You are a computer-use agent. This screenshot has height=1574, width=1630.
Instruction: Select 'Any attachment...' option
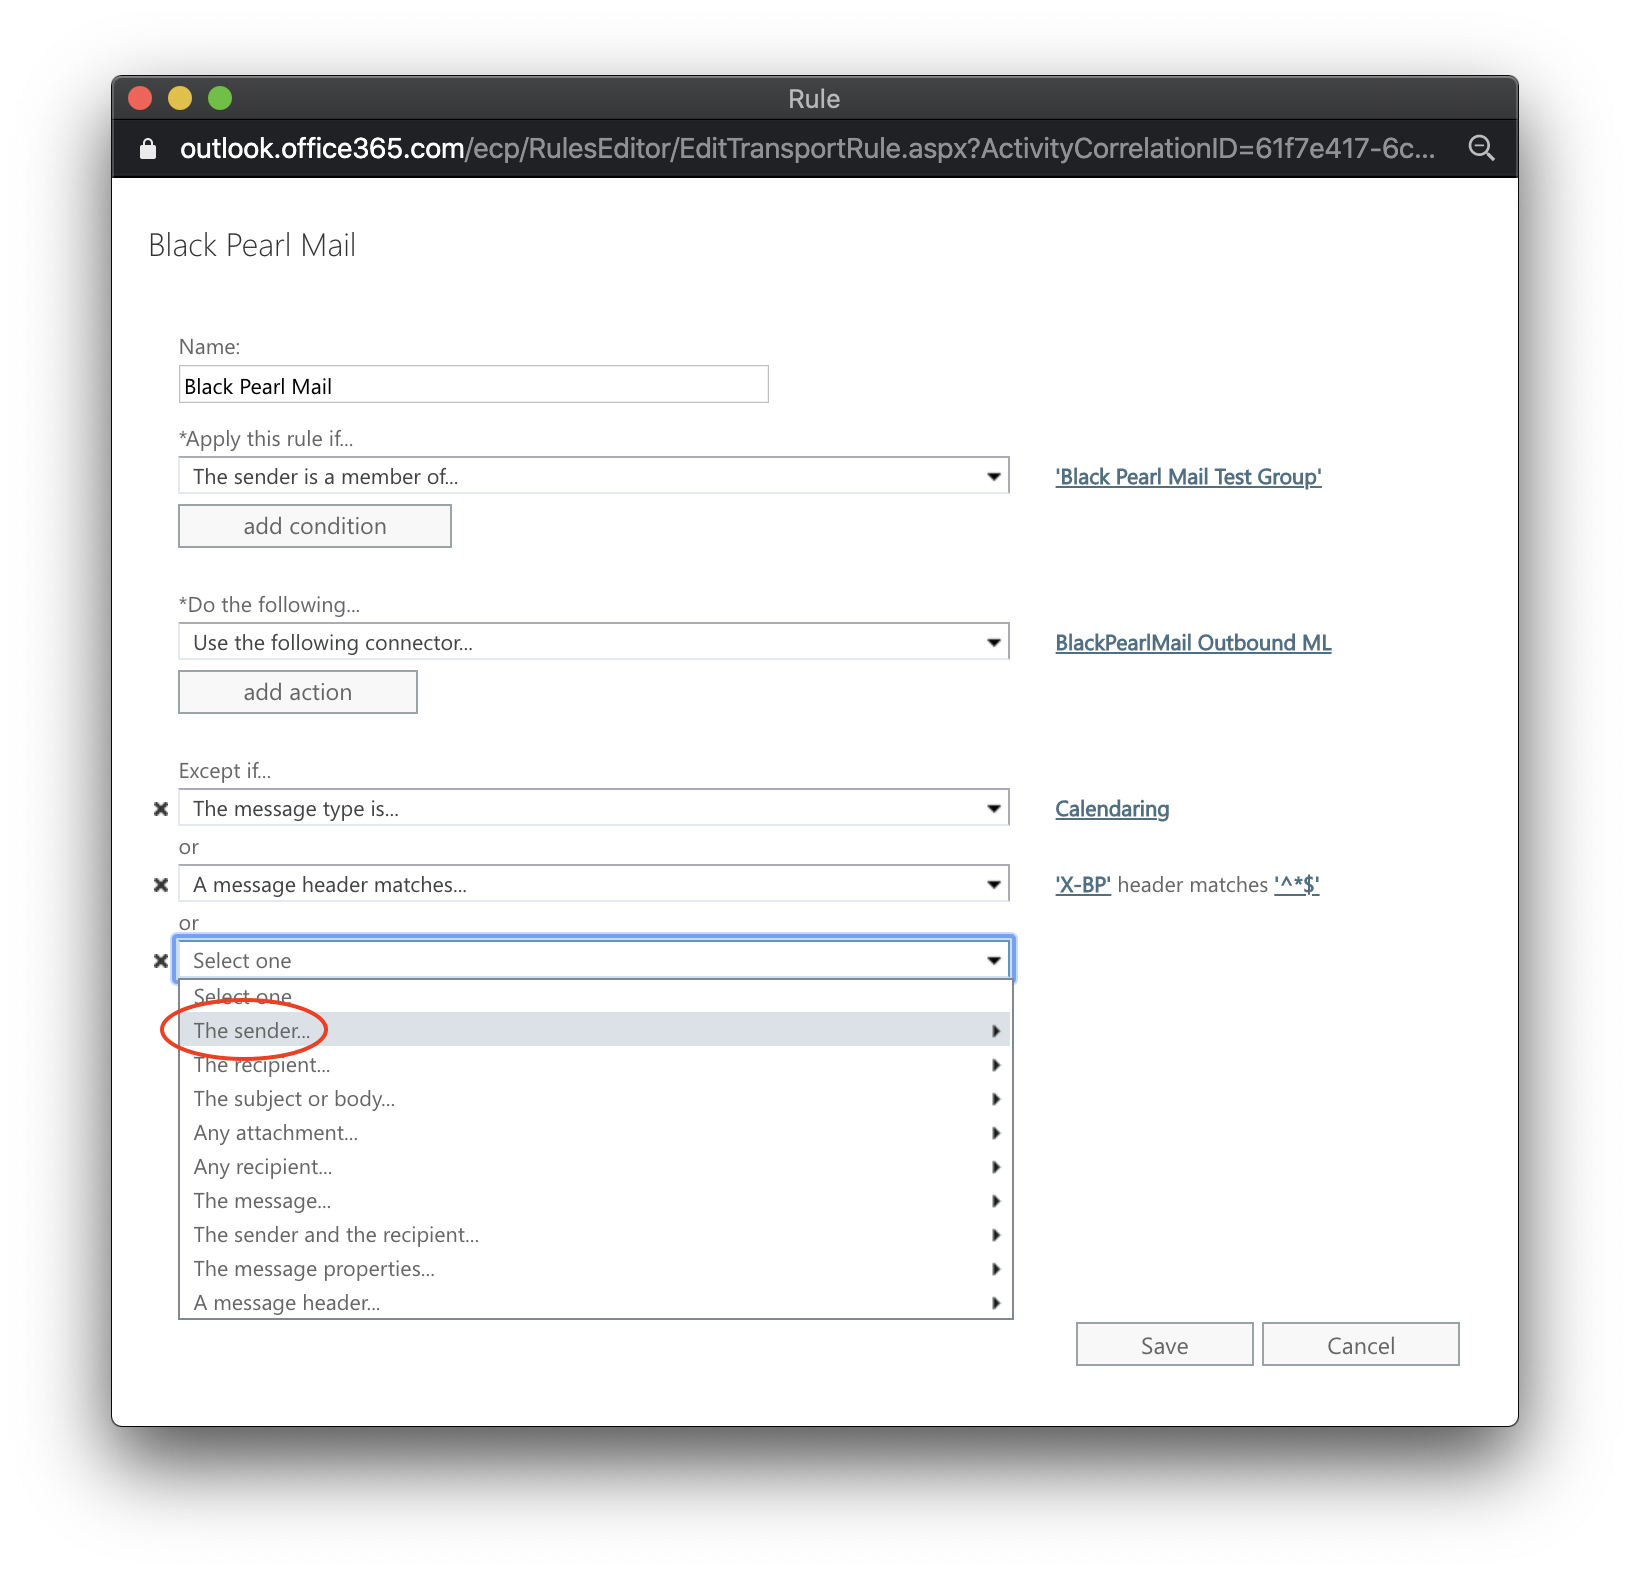point(596,1132)
